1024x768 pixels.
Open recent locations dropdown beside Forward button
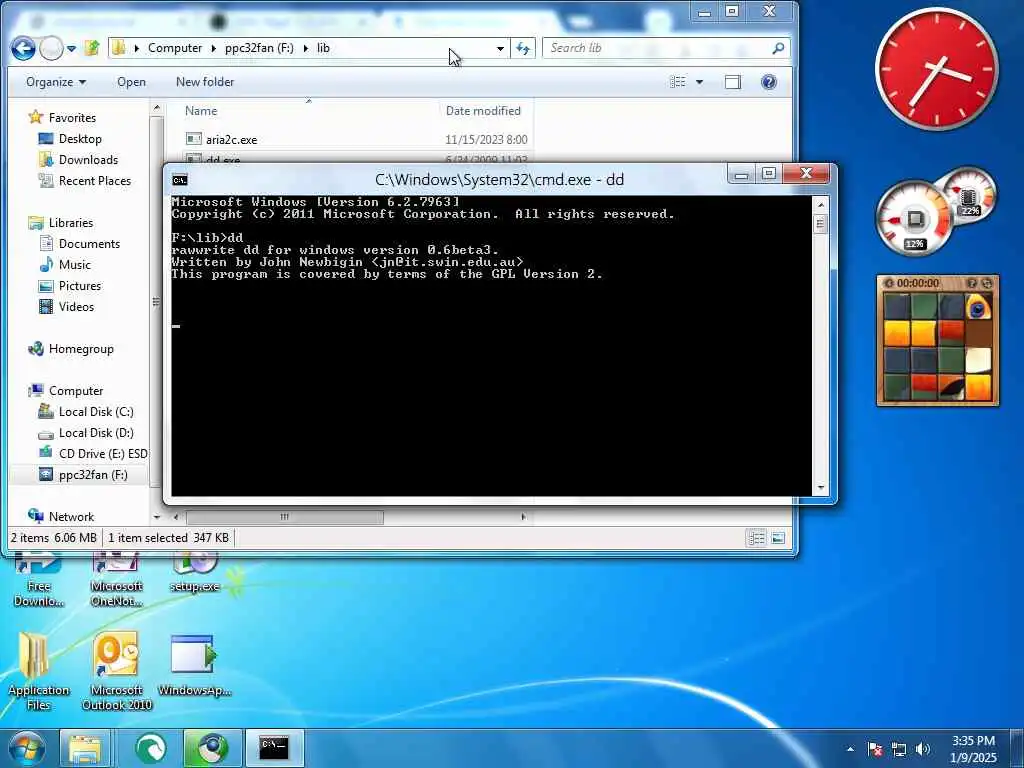(x=72, y=49)
